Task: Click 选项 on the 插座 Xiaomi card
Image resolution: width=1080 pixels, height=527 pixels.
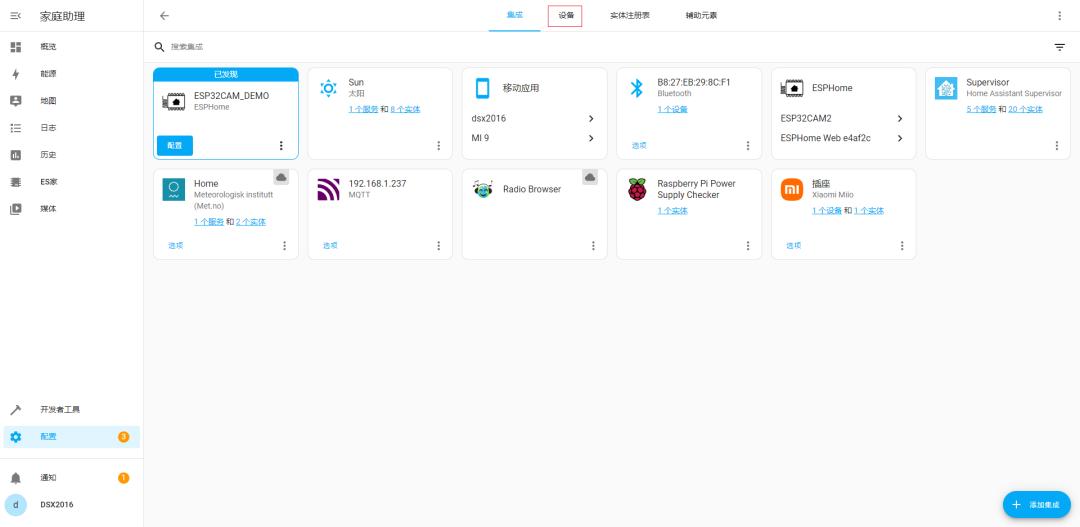Action: [x=793, y=245]
